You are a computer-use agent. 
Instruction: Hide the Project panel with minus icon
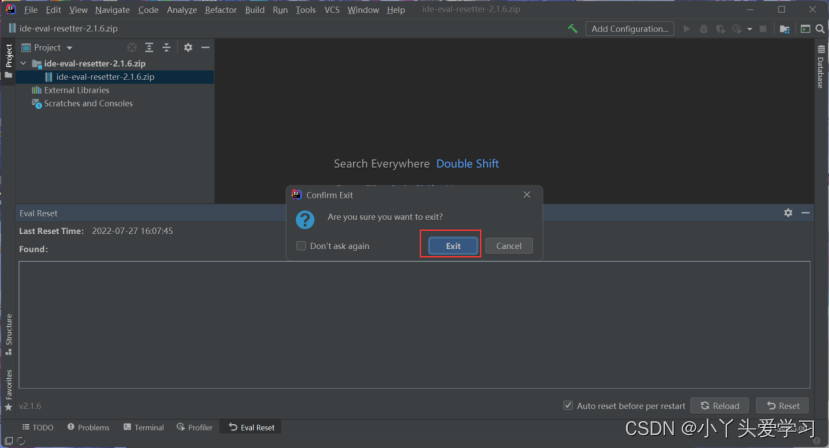pyautogui.click(x=205, y=48)
